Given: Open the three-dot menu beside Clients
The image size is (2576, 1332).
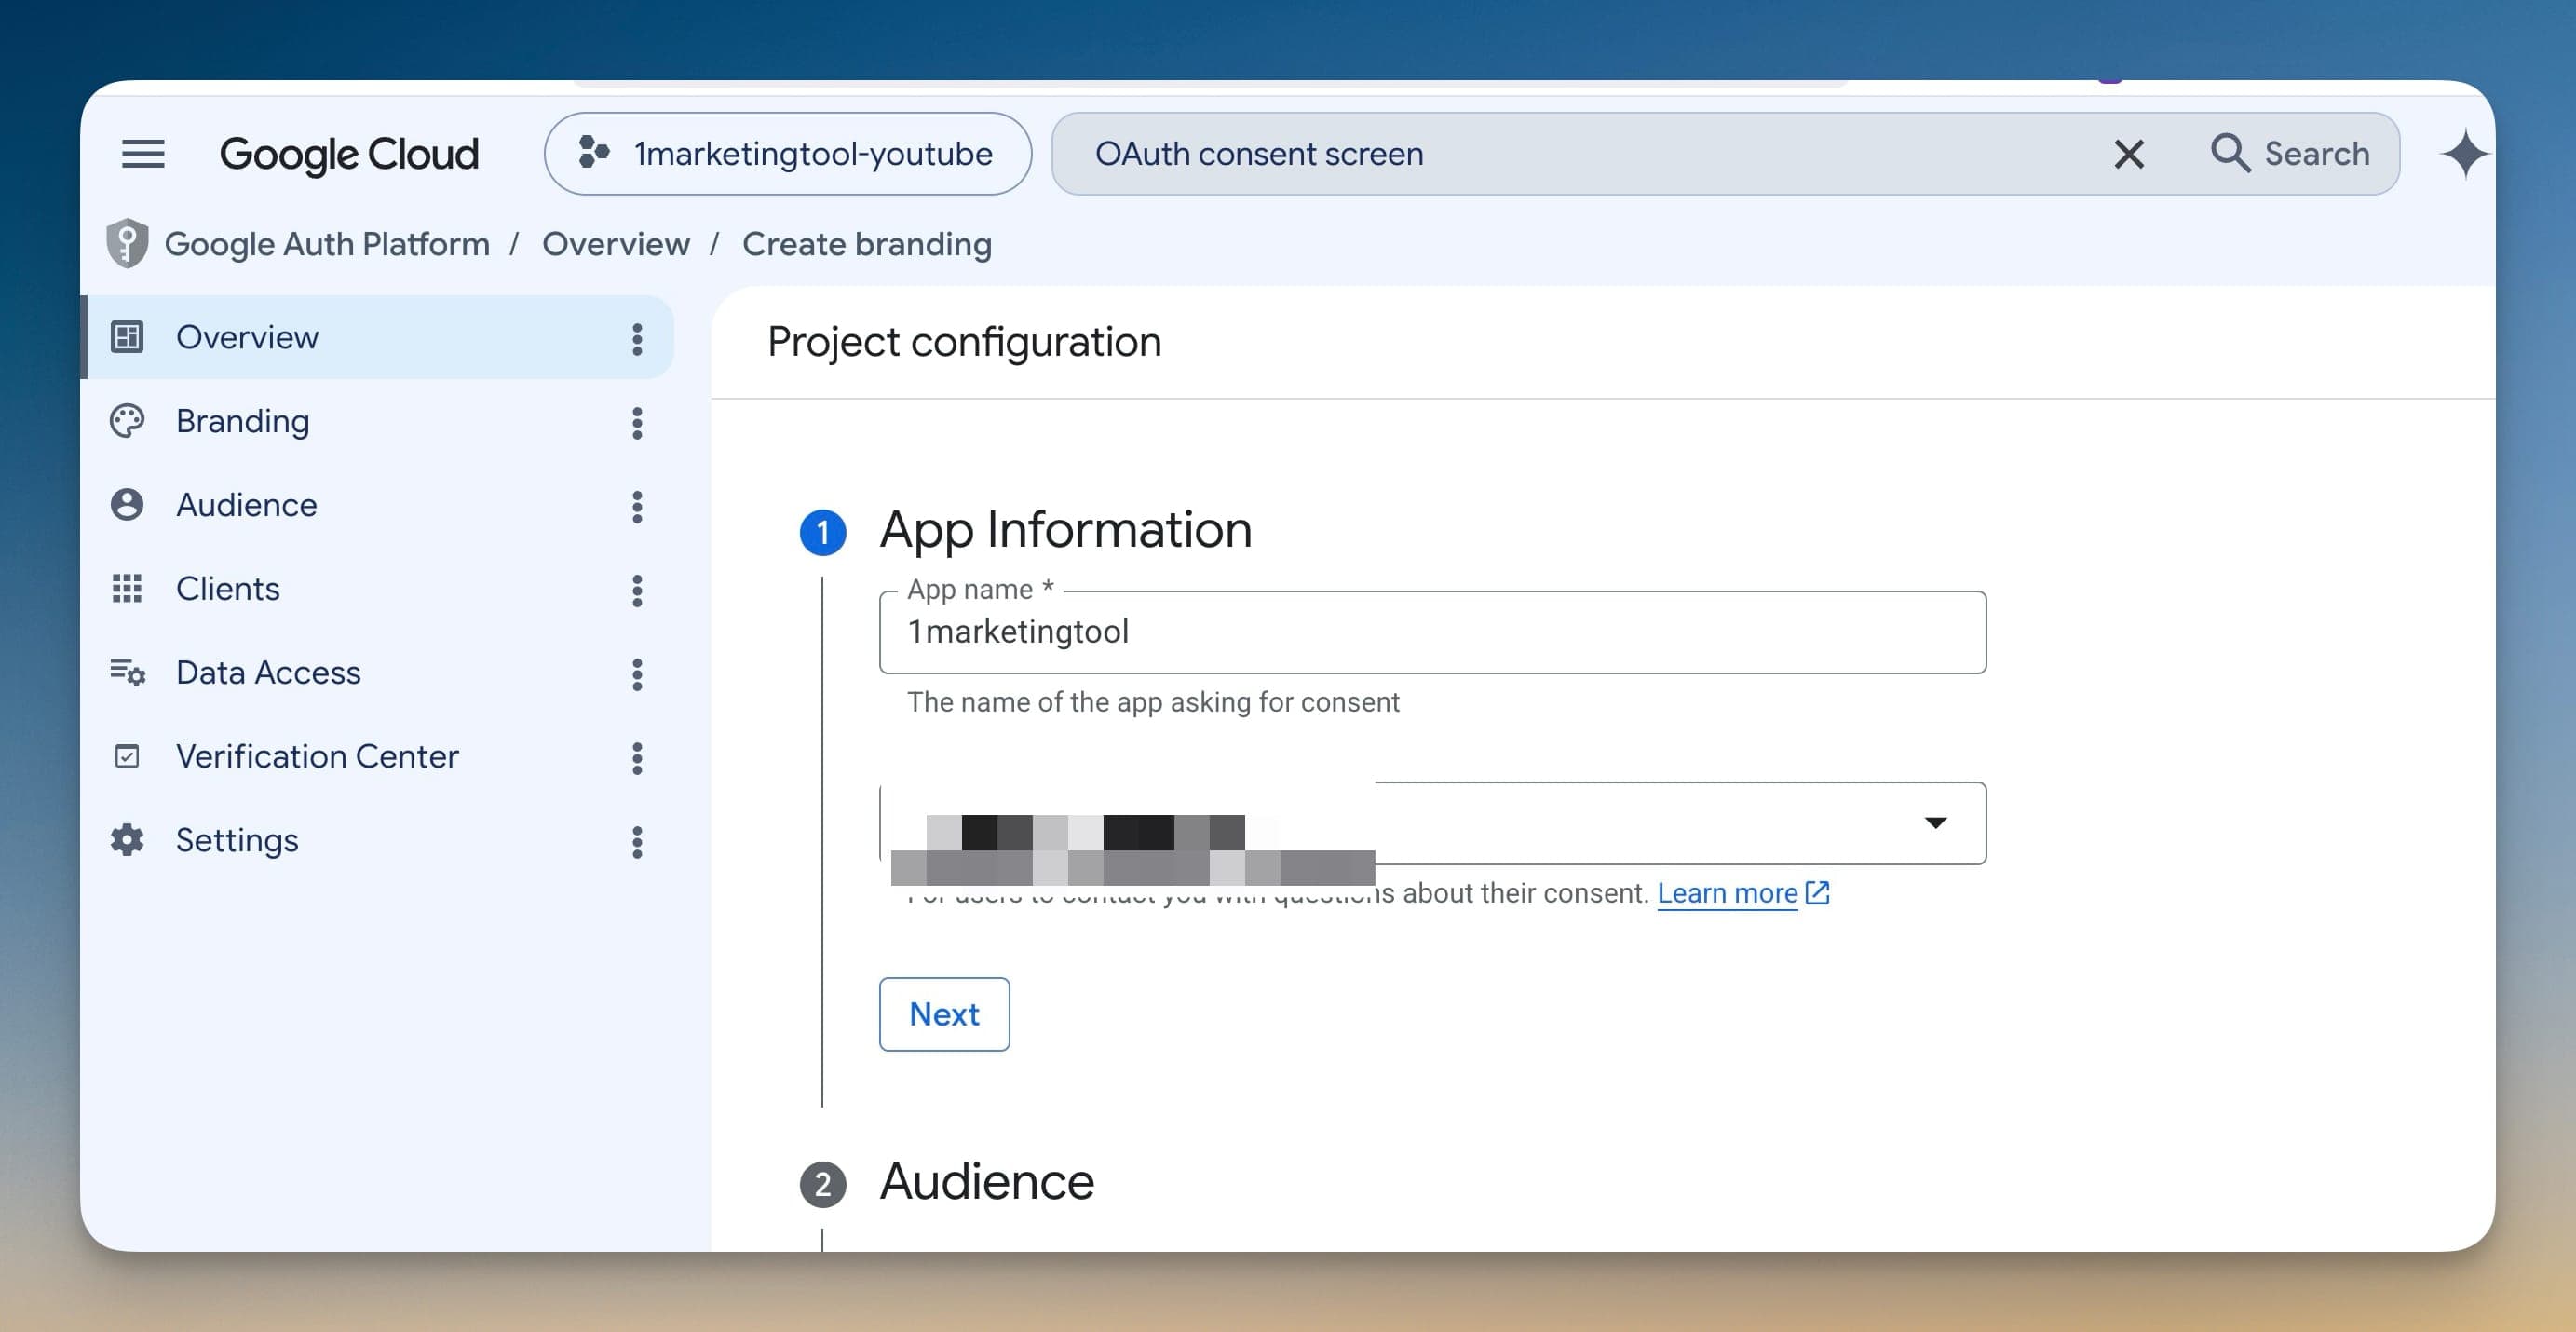Looking at the screenshot, I should tap(637, 591).
